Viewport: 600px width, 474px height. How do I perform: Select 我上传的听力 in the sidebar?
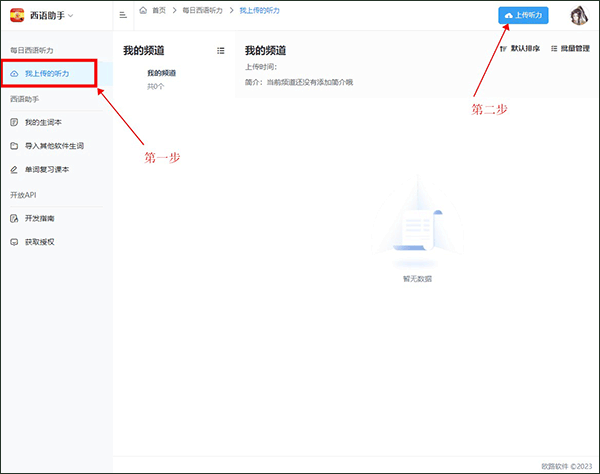(x=47, y=74)
